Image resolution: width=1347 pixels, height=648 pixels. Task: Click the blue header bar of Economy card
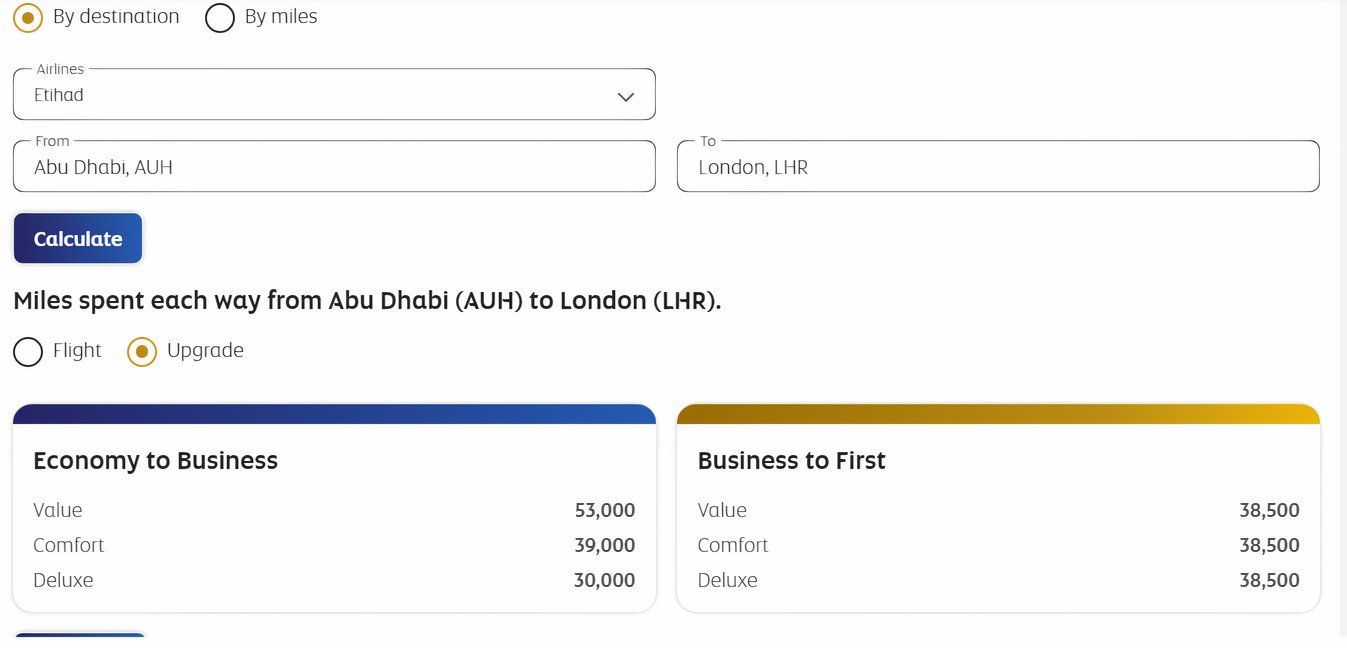coord(334,414)
